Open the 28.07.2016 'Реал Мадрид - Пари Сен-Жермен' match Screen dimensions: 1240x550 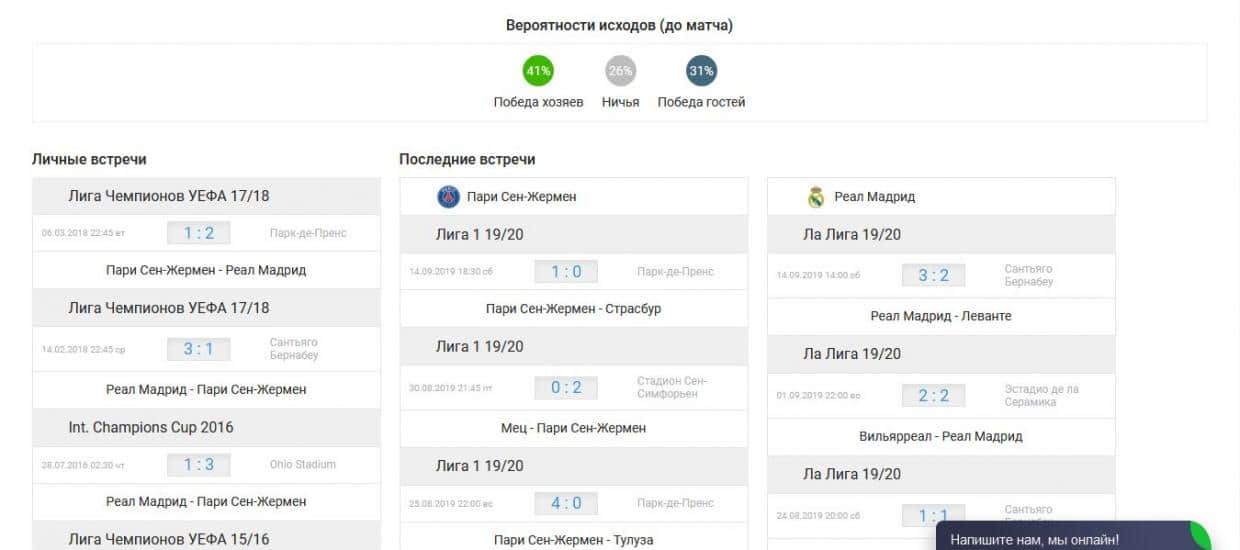point(206,501)
